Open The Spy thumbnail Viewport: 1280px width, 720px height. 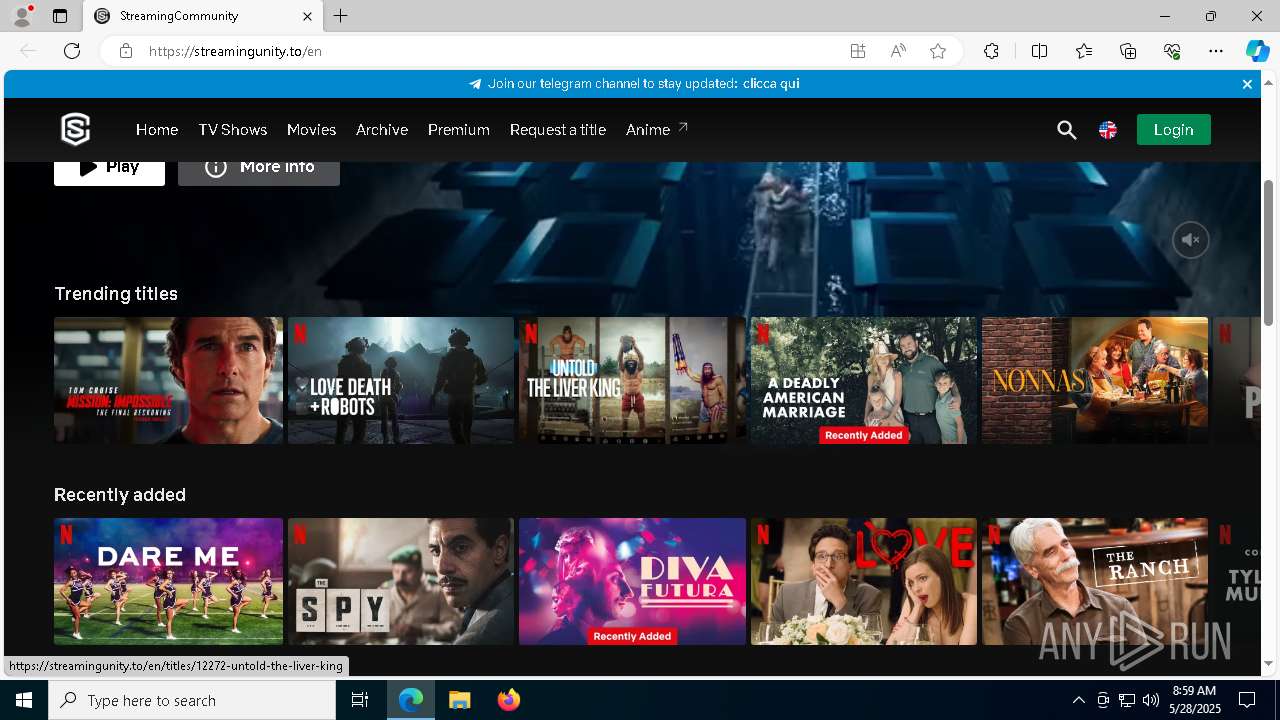(x=401, y=581)
